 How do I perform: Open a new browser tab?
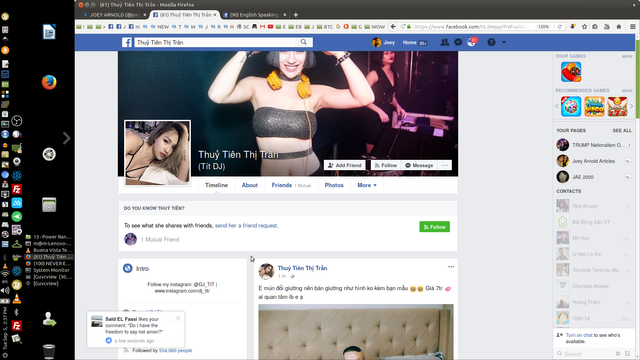tap(296, 15)
